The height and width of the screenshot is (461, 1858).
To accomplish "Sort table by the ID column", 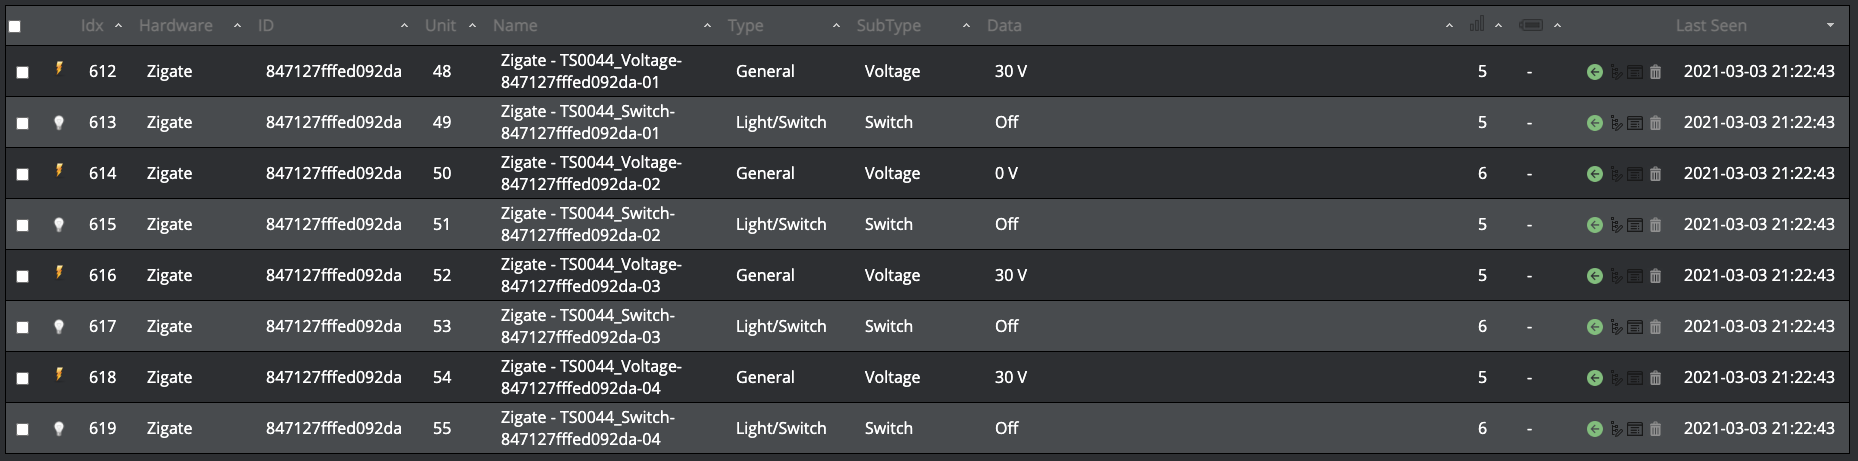I will [266, 26].
